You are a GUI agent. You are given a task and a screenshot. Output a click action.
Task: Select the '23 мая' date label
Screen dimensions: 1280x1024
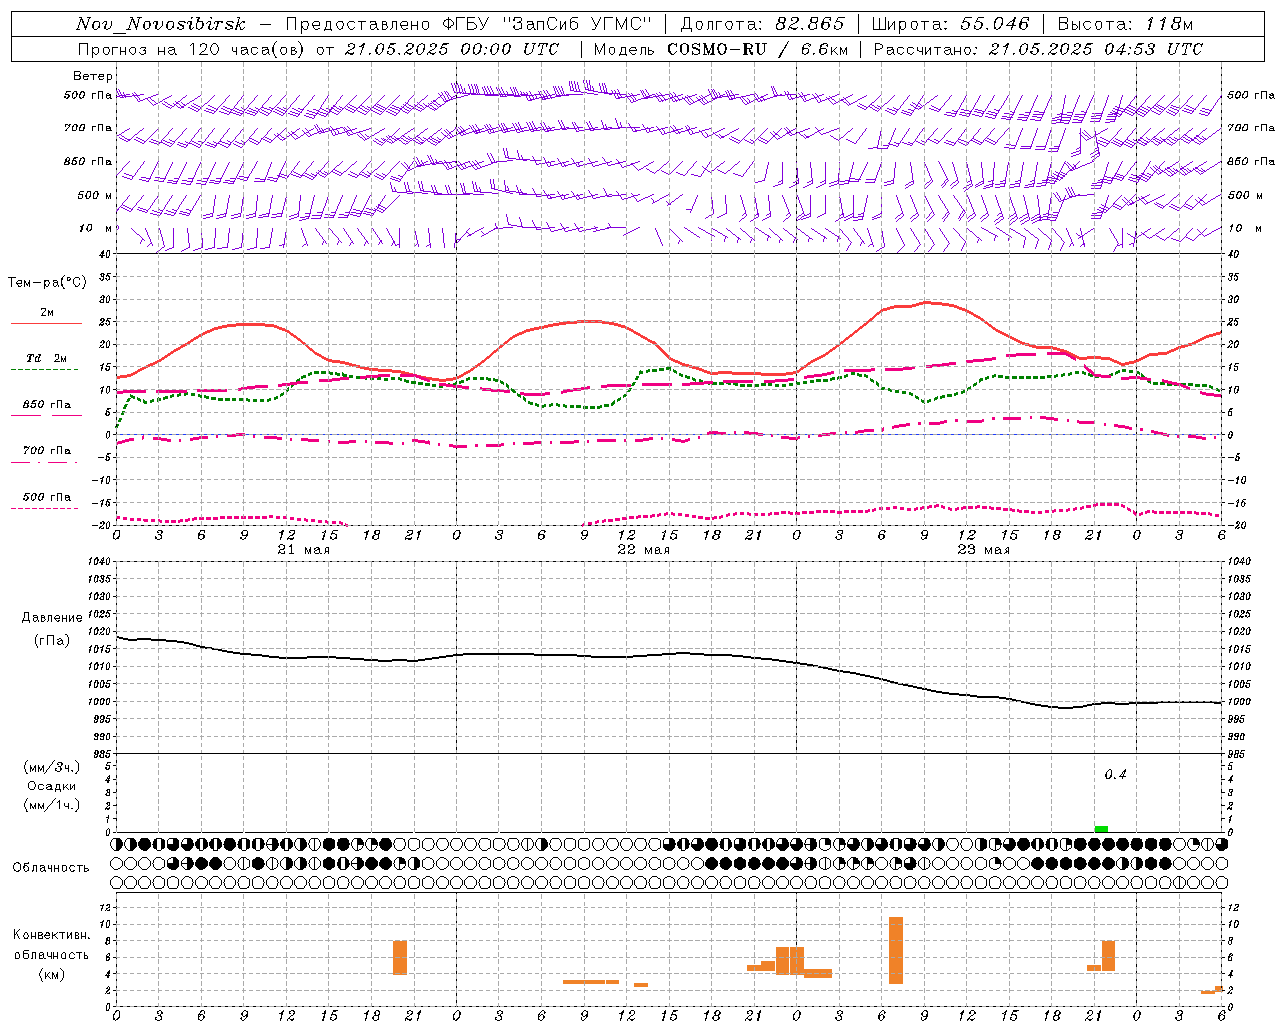[x=984, y=550]
